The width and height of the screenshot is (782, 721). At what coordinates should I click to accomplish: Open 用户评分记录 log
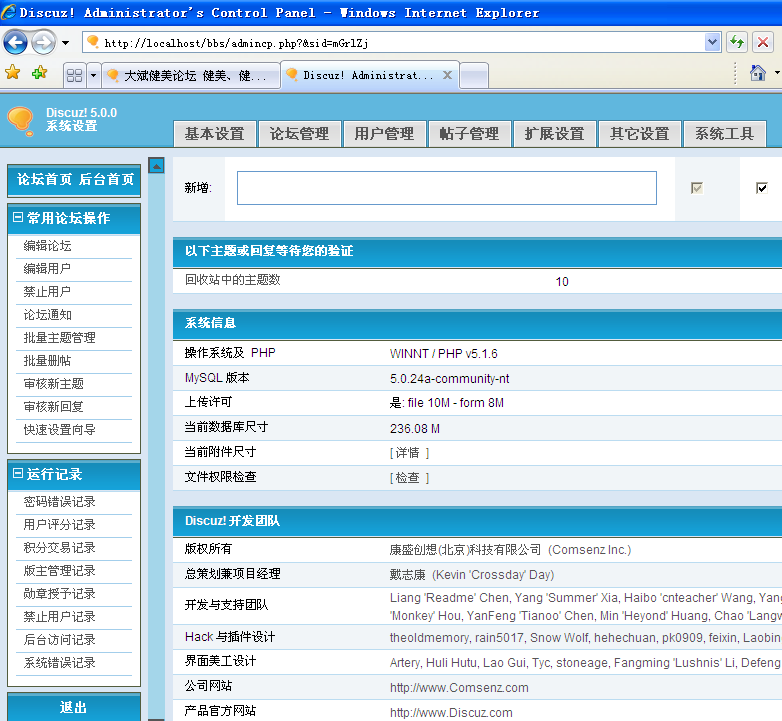click(59, 525)
